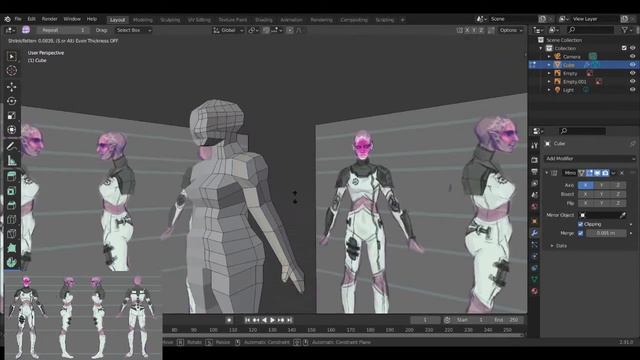The height and width of the screenshot is (360, 640).
Task: Open the Add Modifier dropdown
Action: [x=590, y=158]
